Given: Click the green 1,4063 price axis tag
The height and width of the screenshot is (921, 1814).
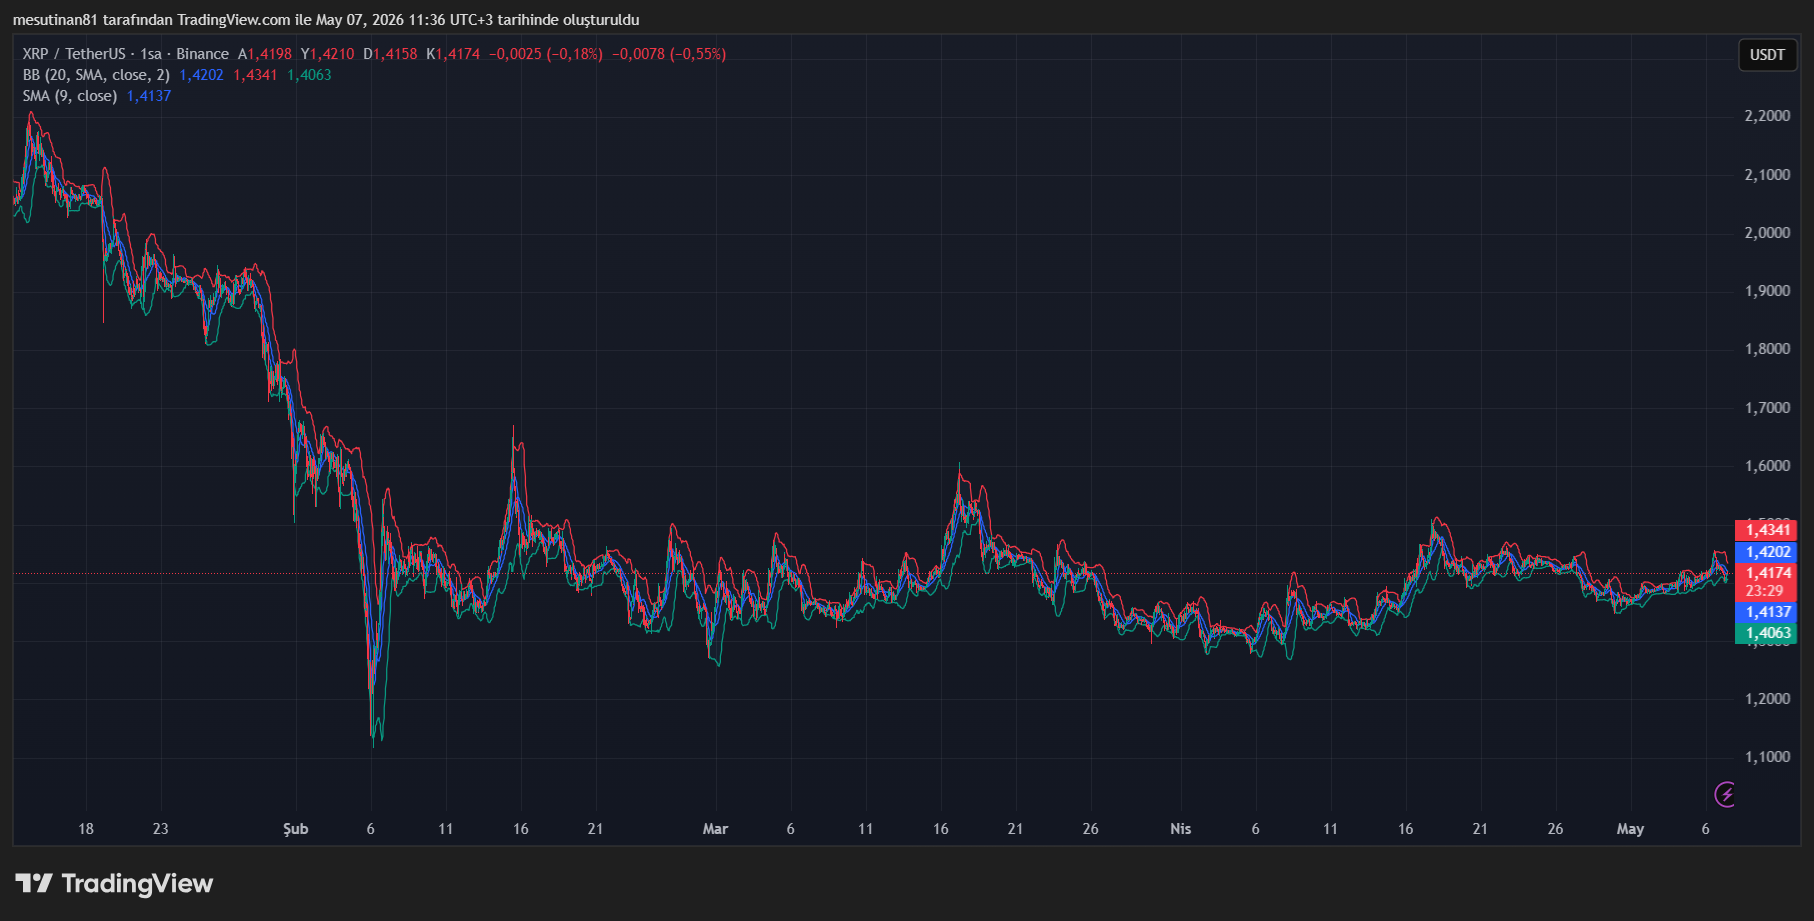Looking at the screenshot, I should 1767,633.
